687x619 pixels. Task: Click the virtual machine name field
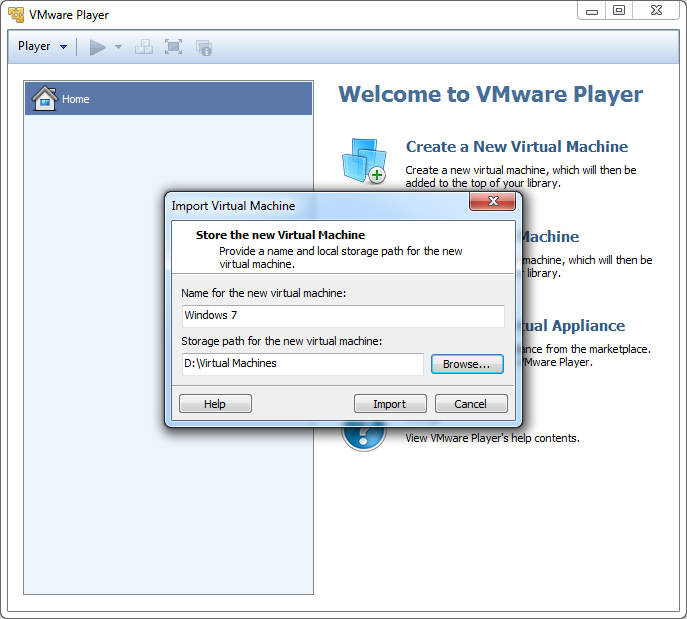(x=342, y=315)
